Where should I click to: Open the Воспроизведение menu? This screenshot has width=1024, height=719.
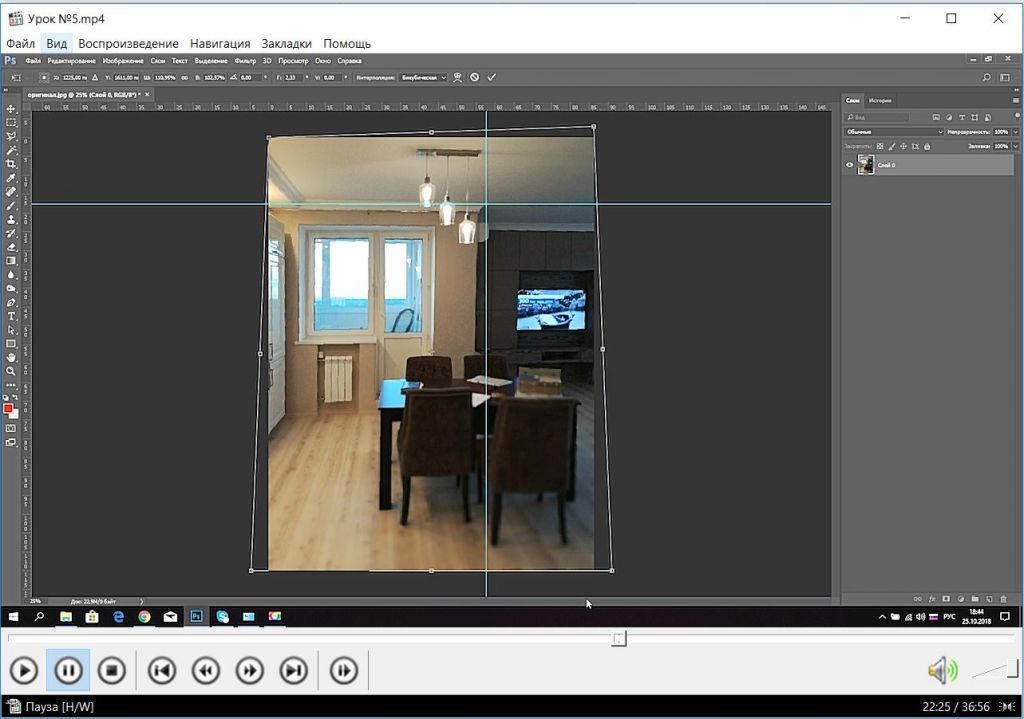pyautogui.click(x=128, y=44)
